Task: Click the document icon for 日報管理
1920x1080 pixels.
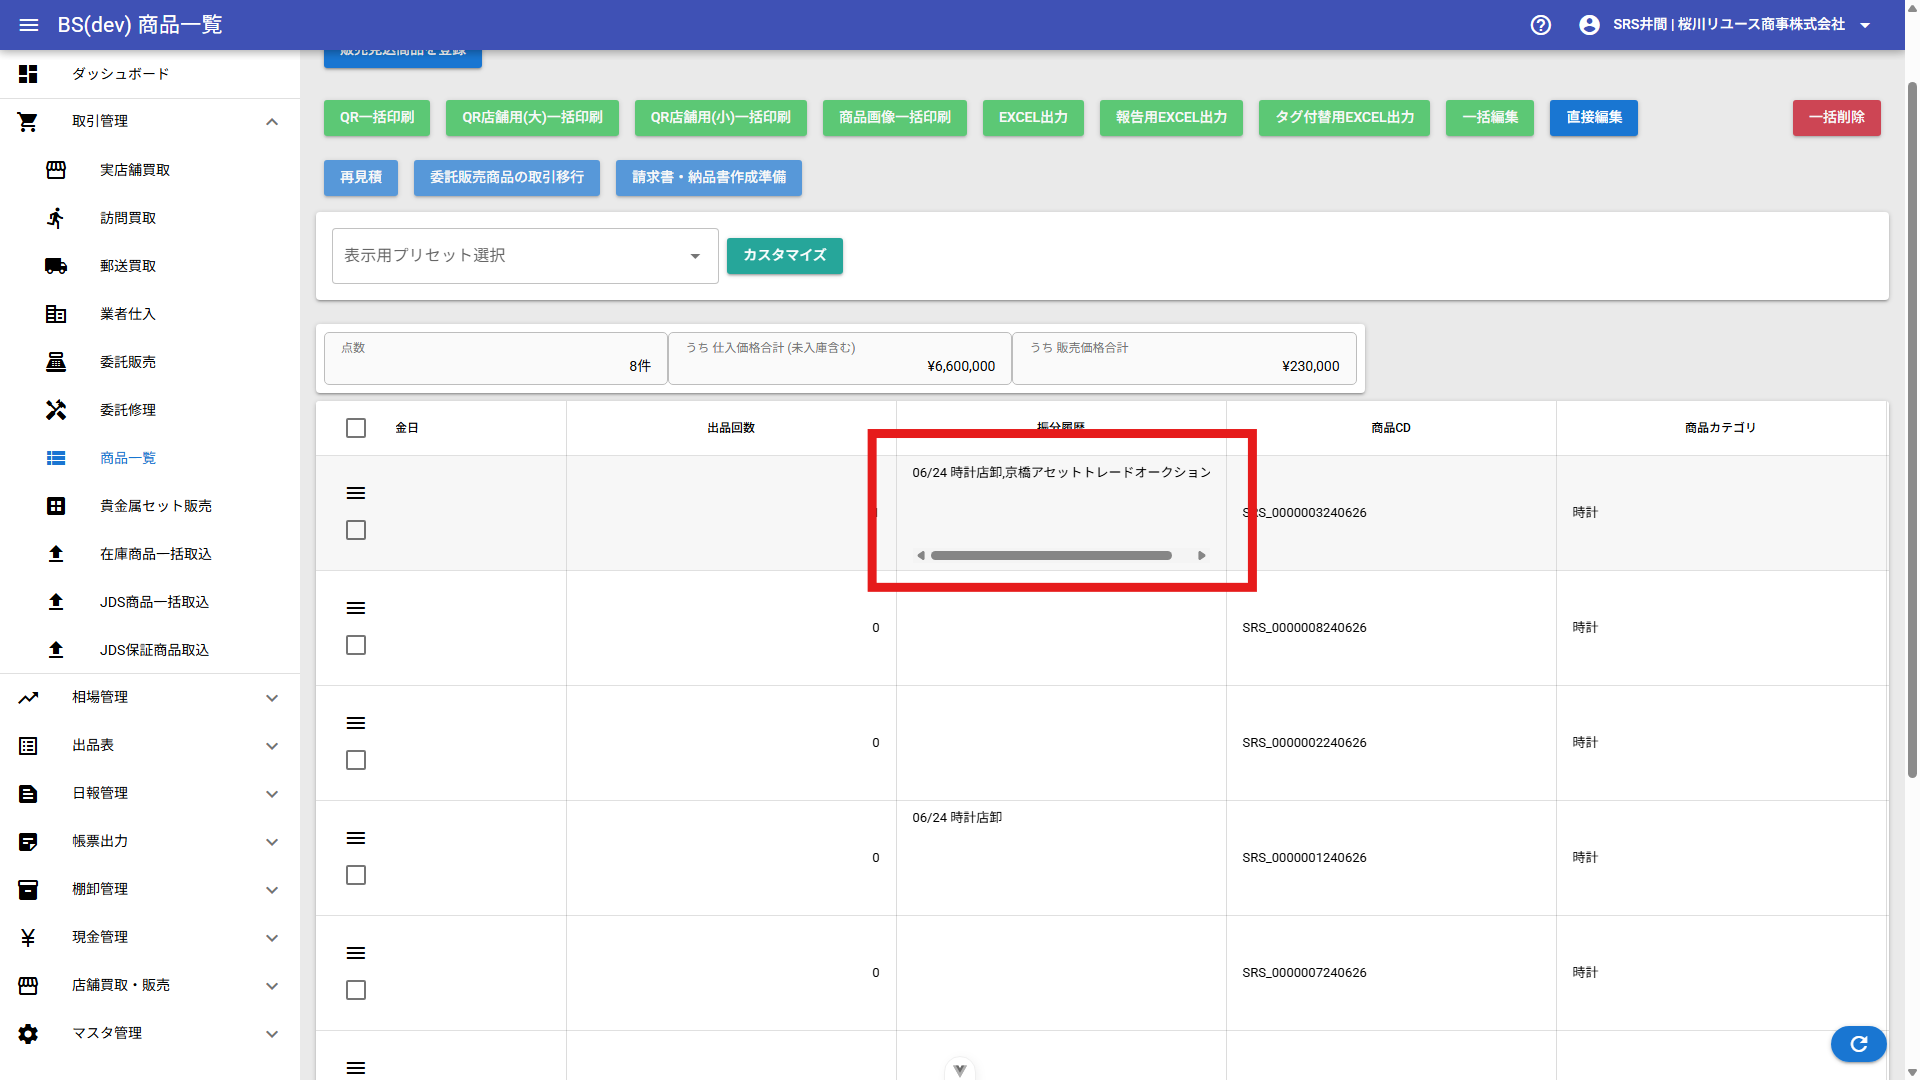Action: pos(28,794)
